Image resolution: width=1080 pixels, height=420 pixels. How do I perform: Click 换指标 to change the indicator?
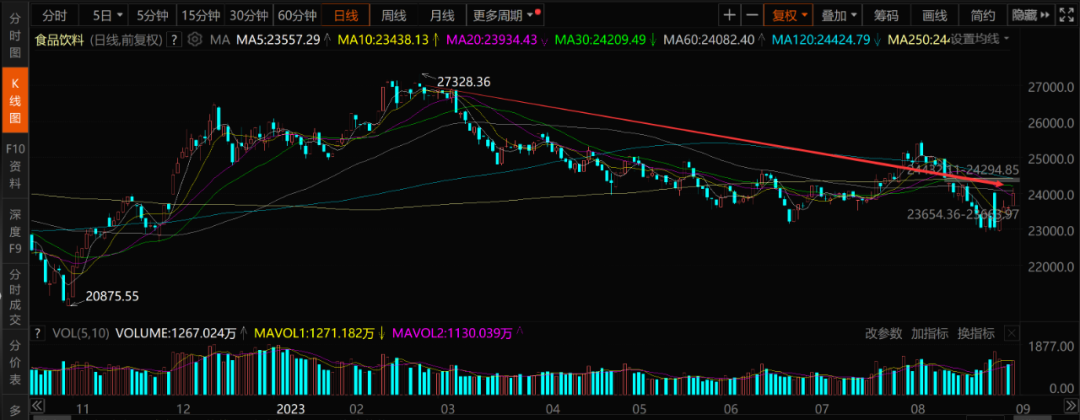975,334
